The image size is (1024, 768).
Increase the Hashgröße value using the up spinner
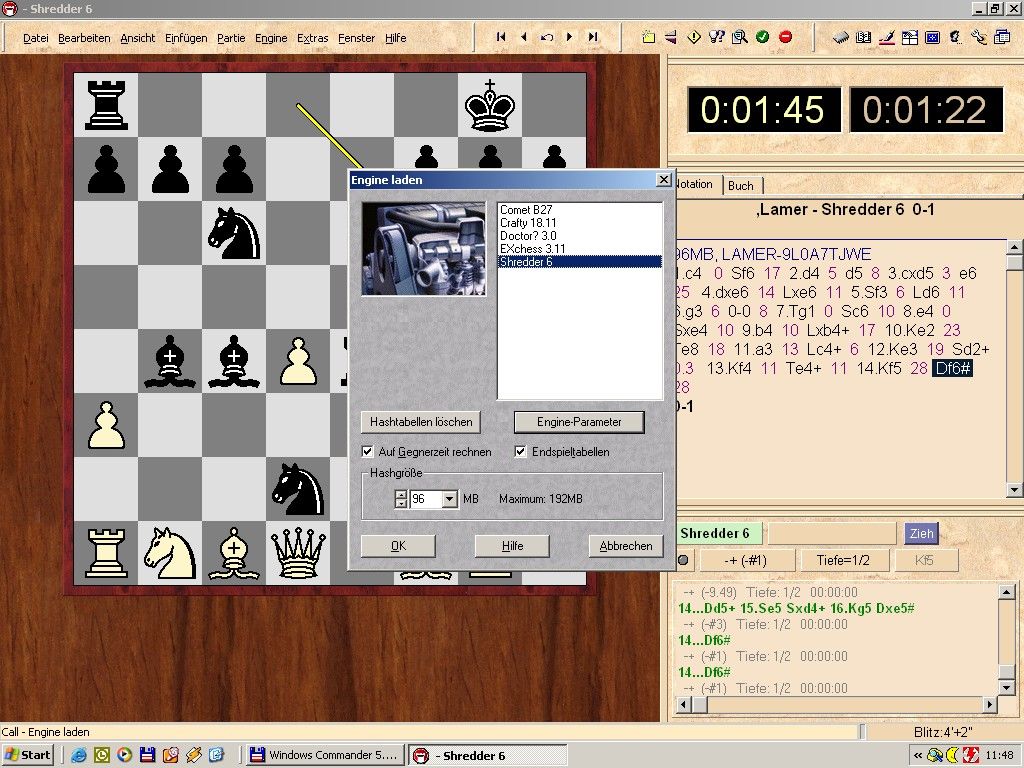(401, 492)
